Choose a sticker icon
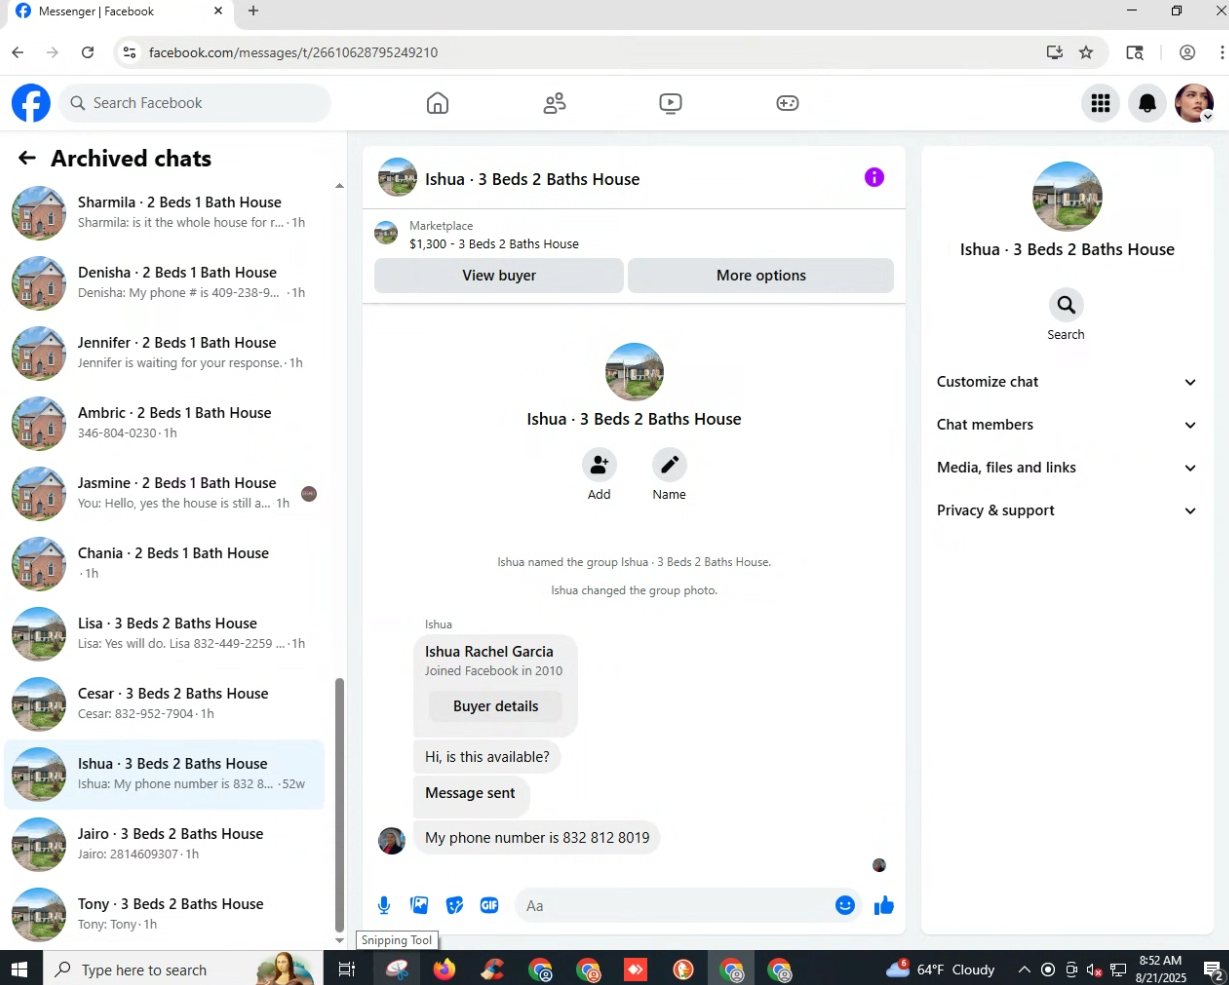Viewport: 1229px width, 985px height. coord(455,906)
